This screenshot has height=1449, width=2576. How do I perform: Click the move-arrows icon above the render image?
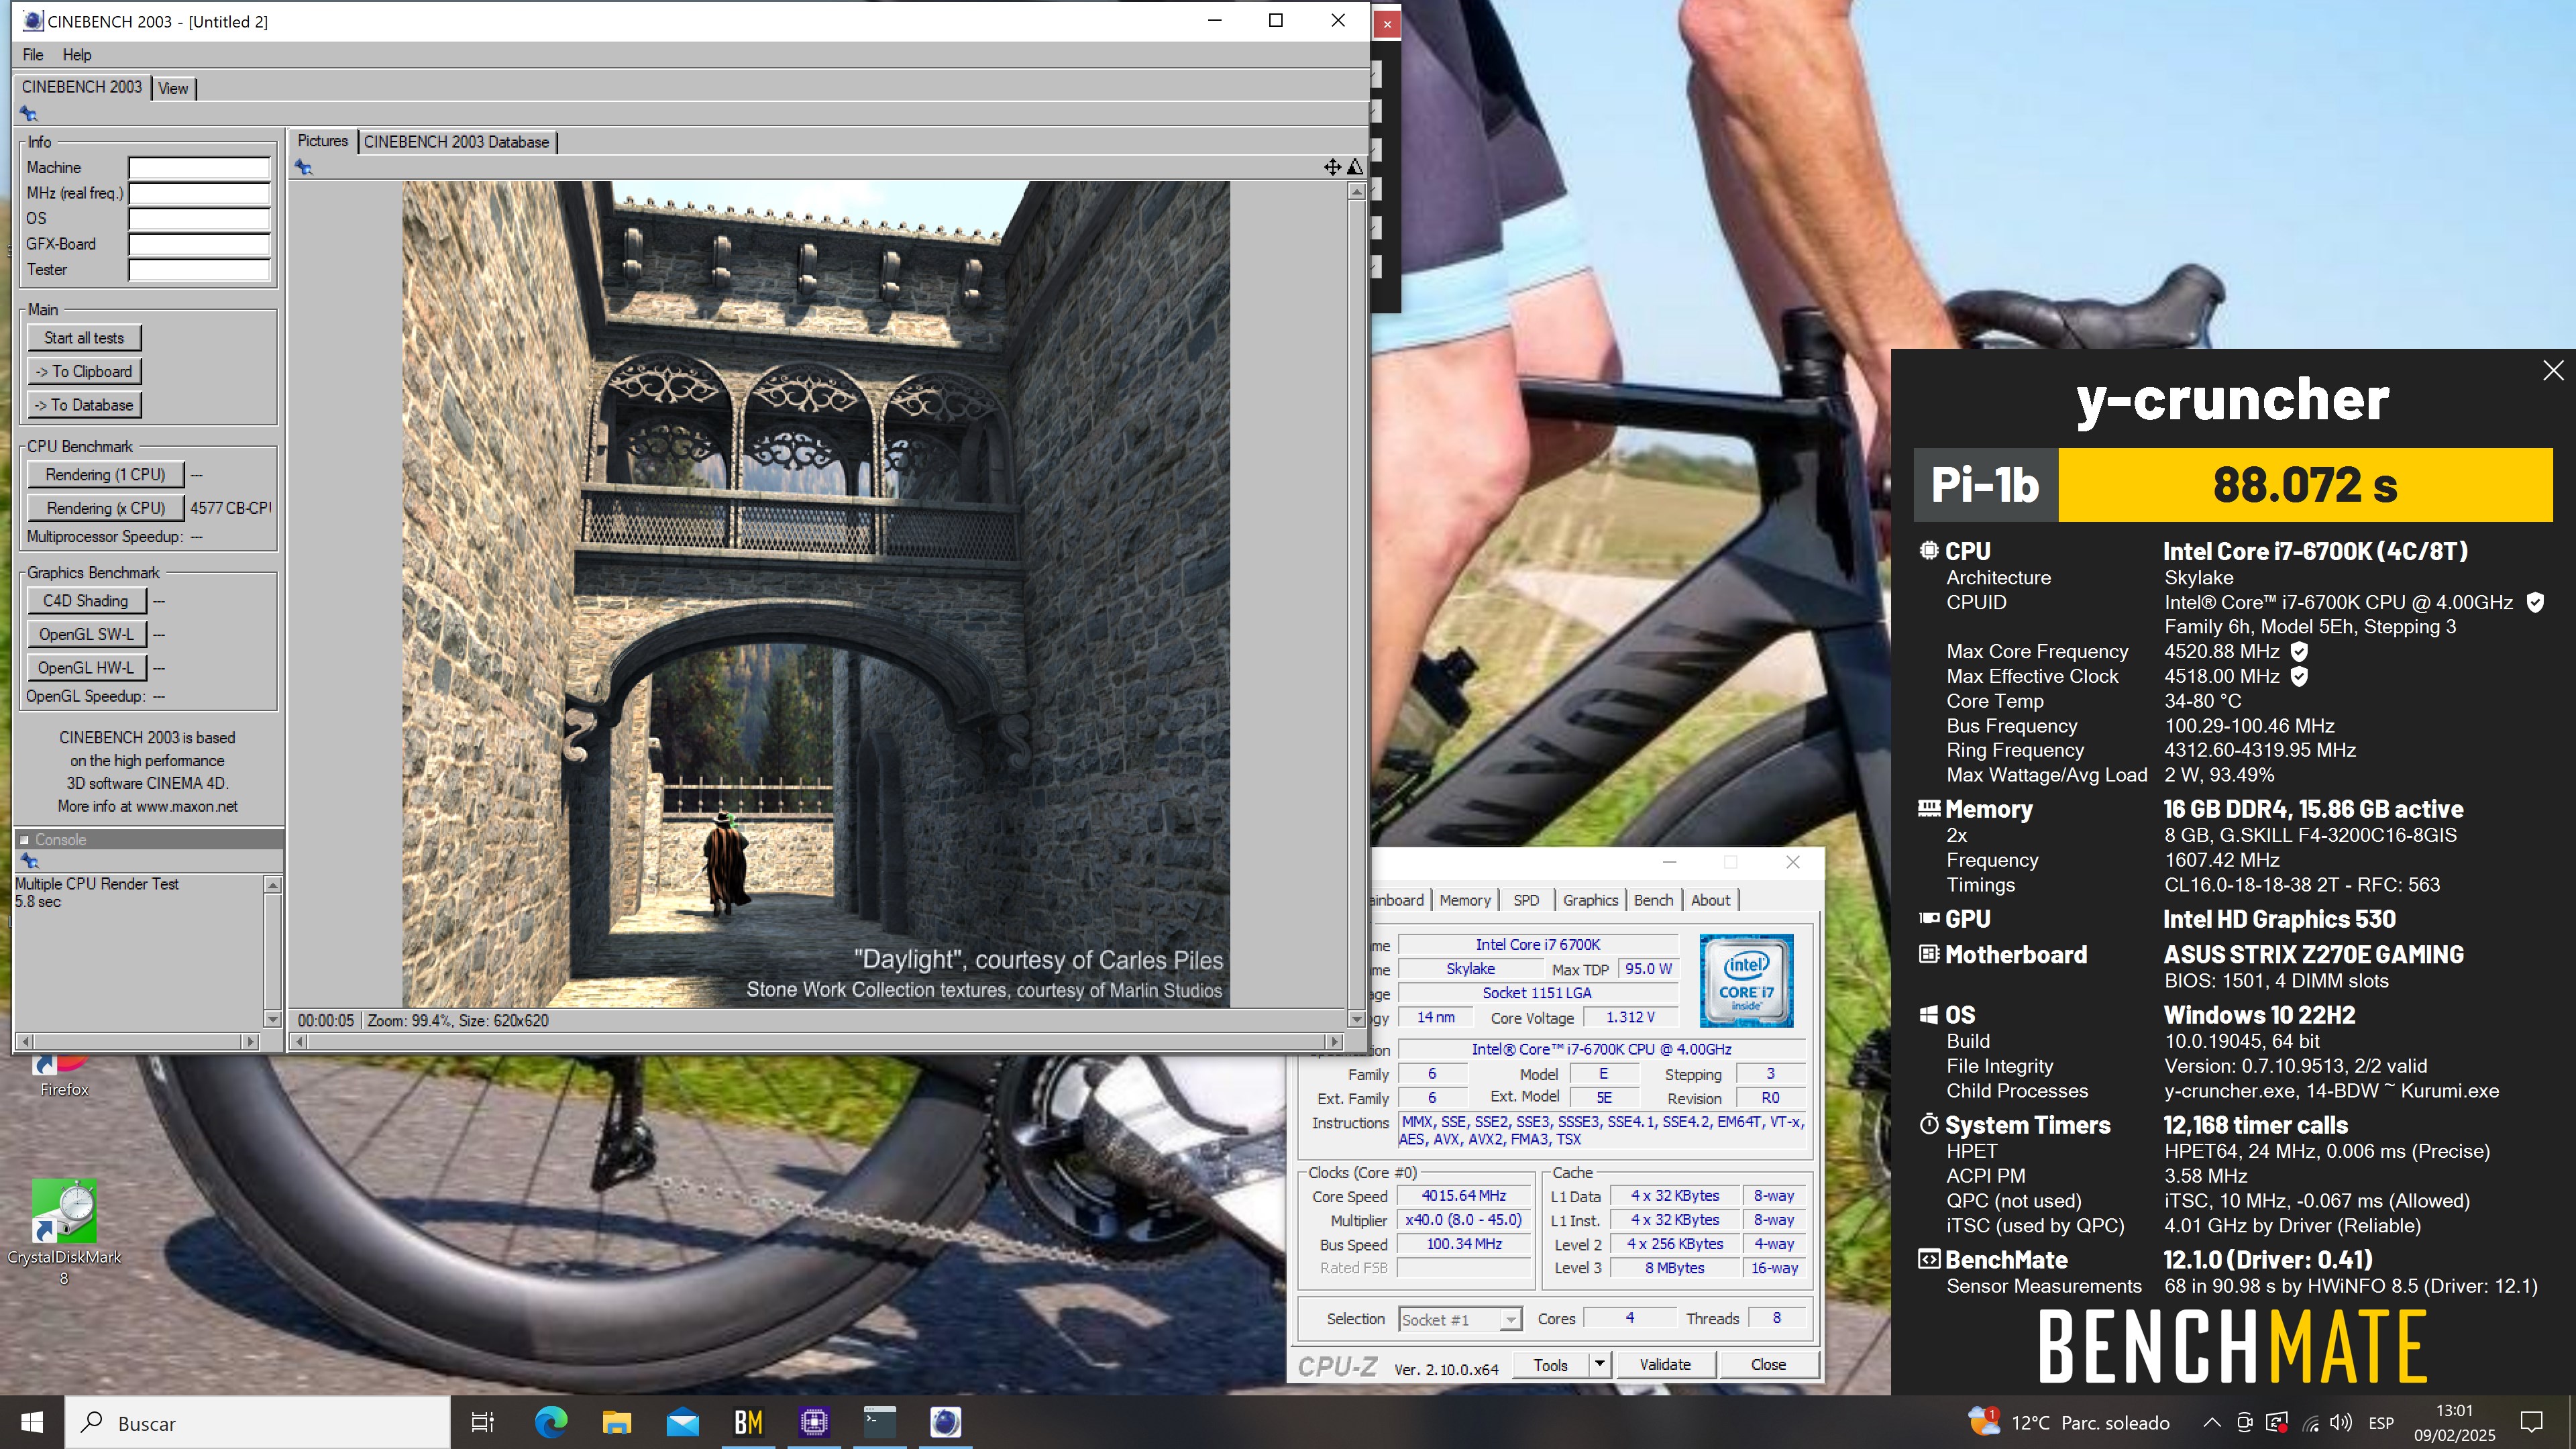1332,167
